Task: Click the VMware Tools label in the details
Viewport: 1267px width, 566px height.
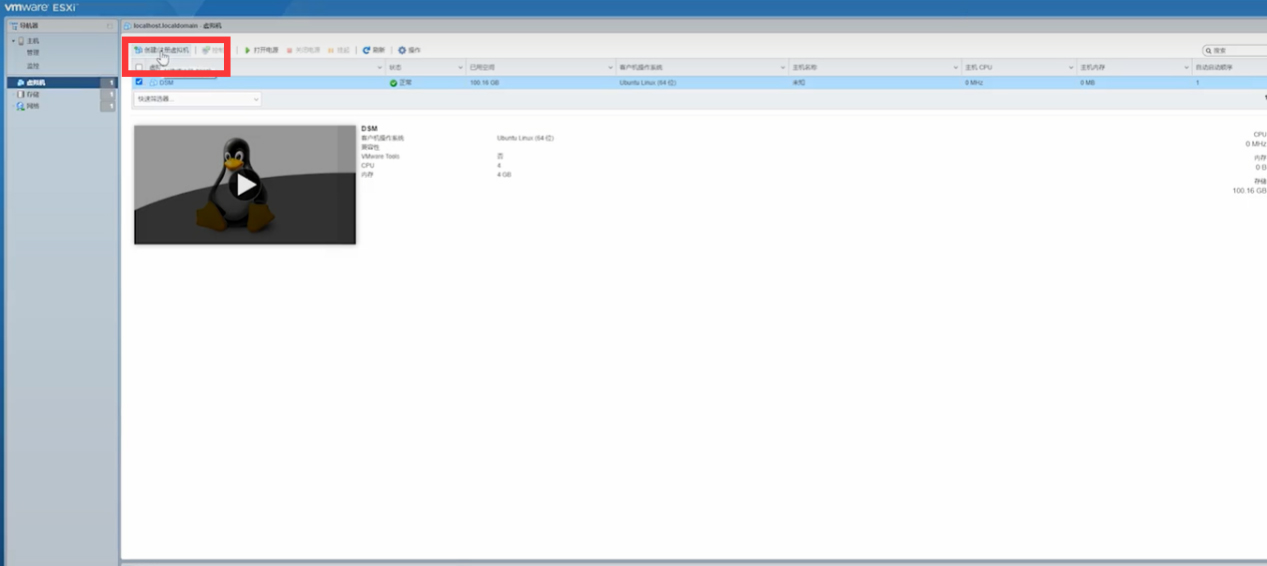Action: point(378,156)
